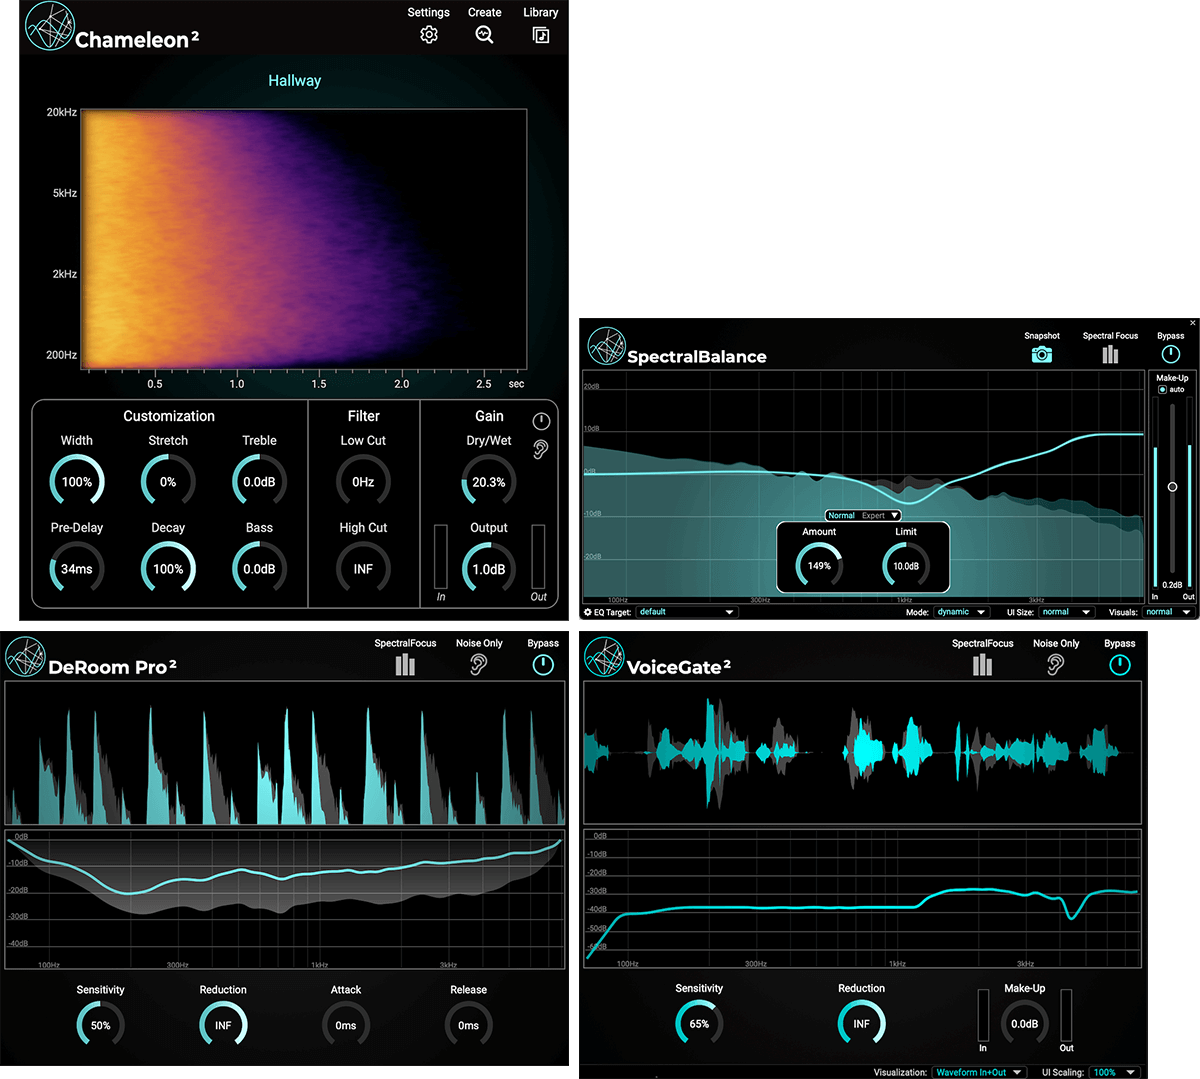Toggle Bypass power icon in VoiceGate
1200x1079 pixels.
[1120, 665]
